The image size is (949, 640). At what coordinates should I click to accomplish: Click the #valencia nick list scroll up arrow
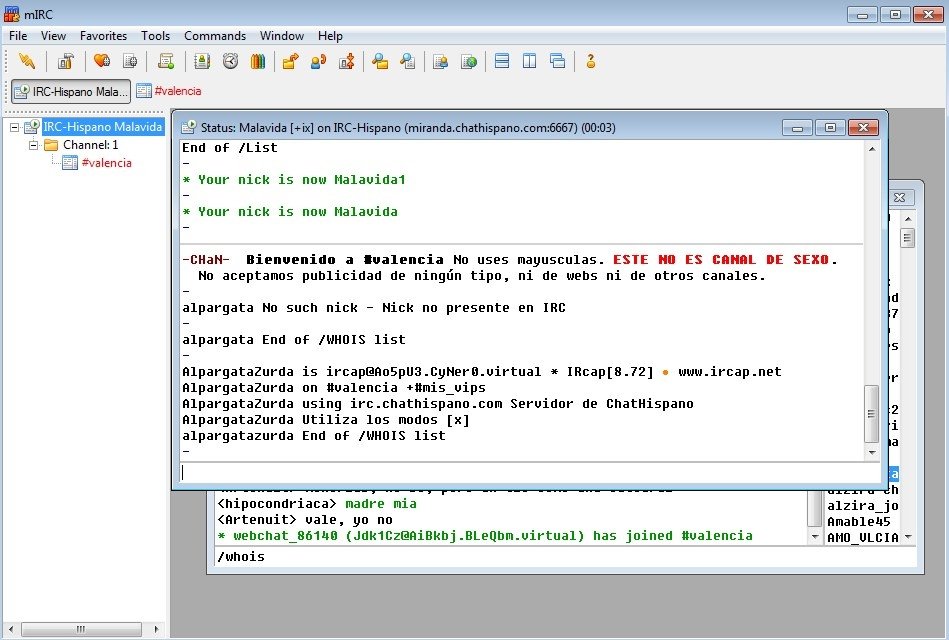click(907, 219)
